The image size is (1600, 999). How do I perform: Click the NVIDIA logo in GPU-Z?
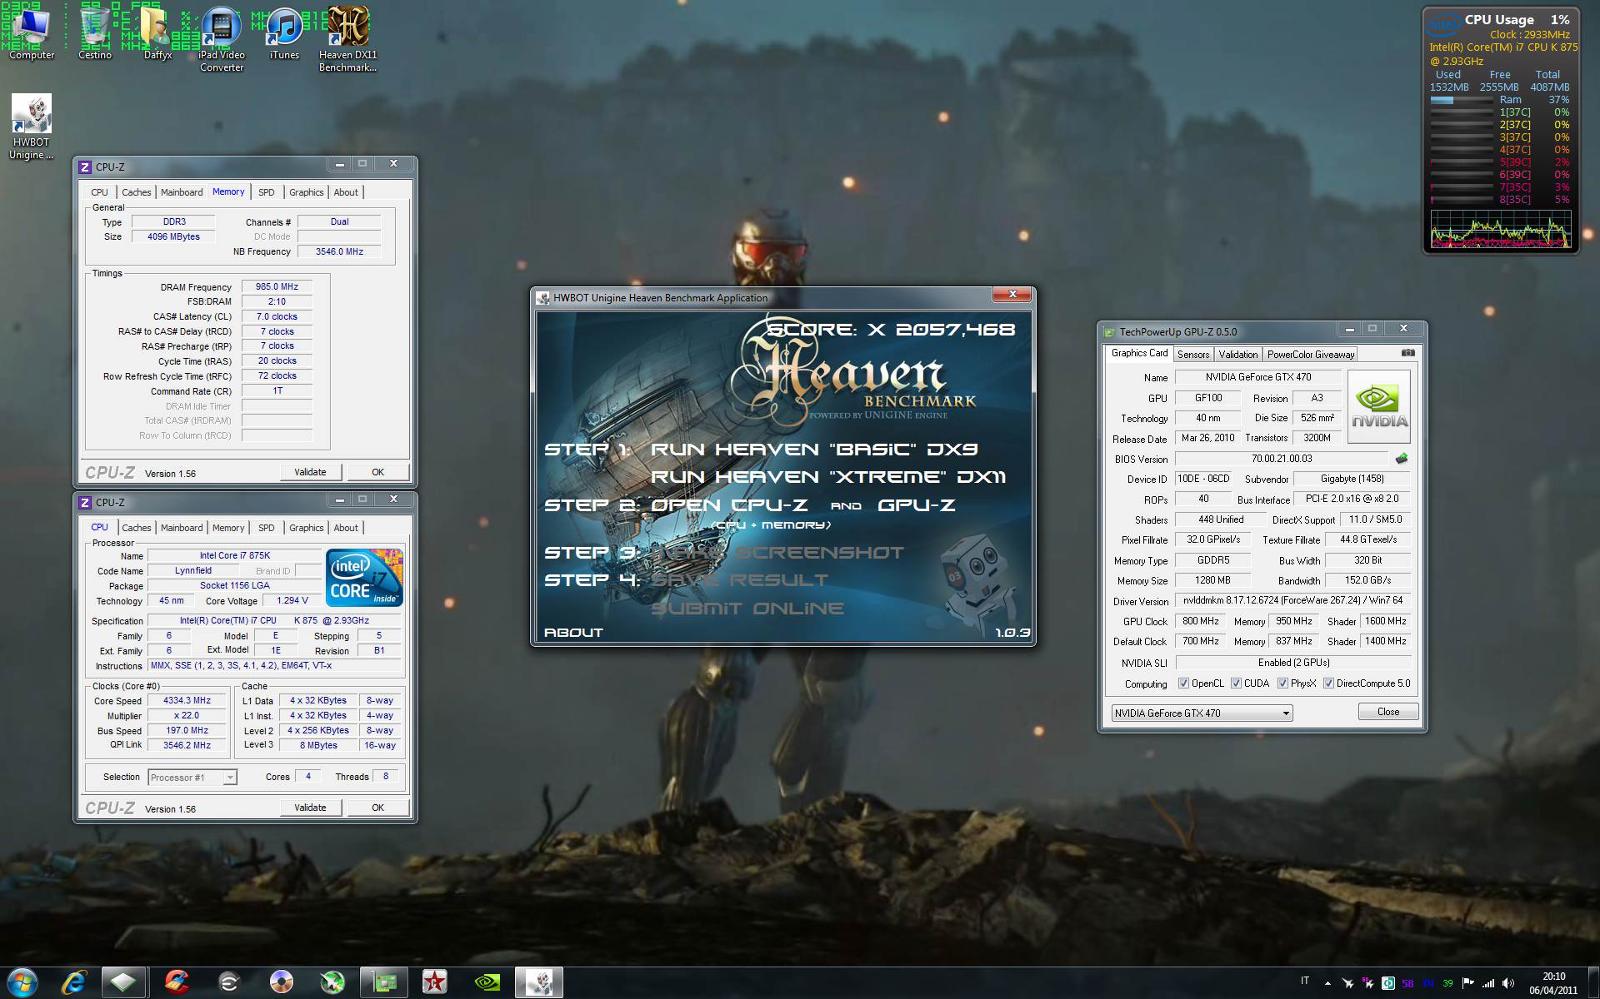(1379, 407)
